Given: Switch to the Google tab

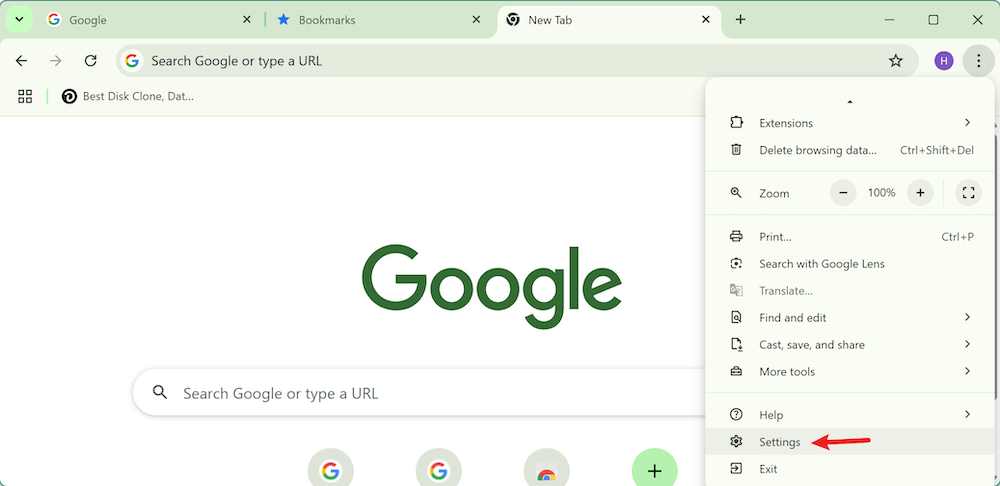Looking at the screenshot, I should (148, 20).
